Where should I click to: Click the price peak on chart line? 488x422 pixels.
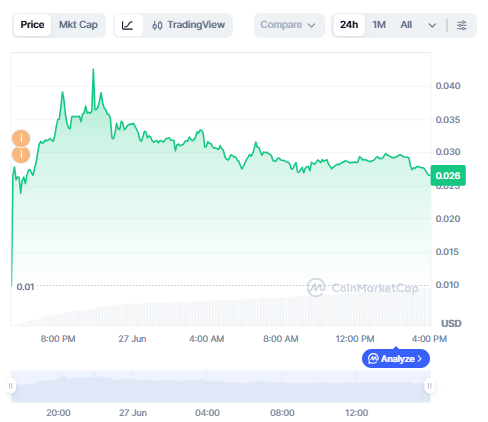(x=93, y=69)
